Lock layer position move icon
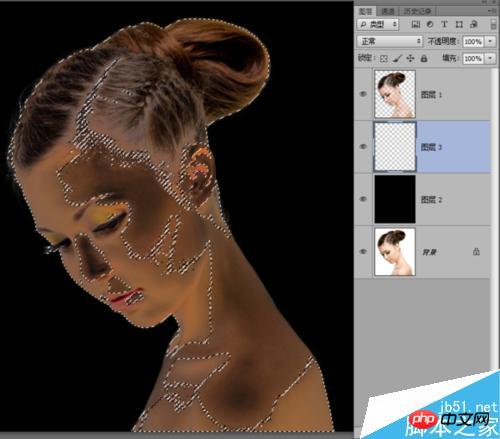This screenshot has height=439, width=500. (x=410, y=59)
